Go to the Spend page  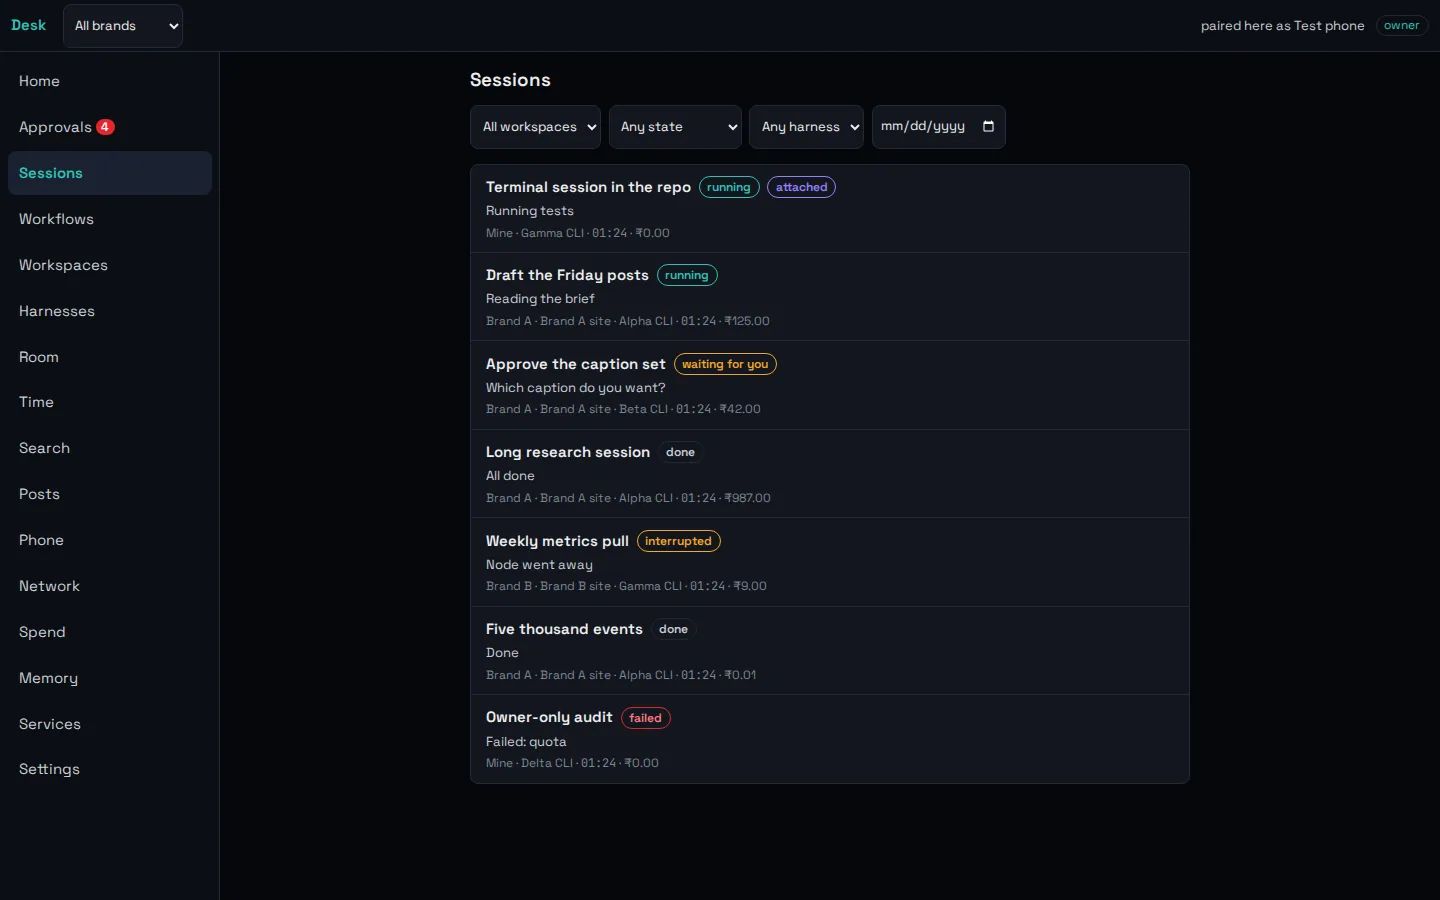(x=110, y=632)
